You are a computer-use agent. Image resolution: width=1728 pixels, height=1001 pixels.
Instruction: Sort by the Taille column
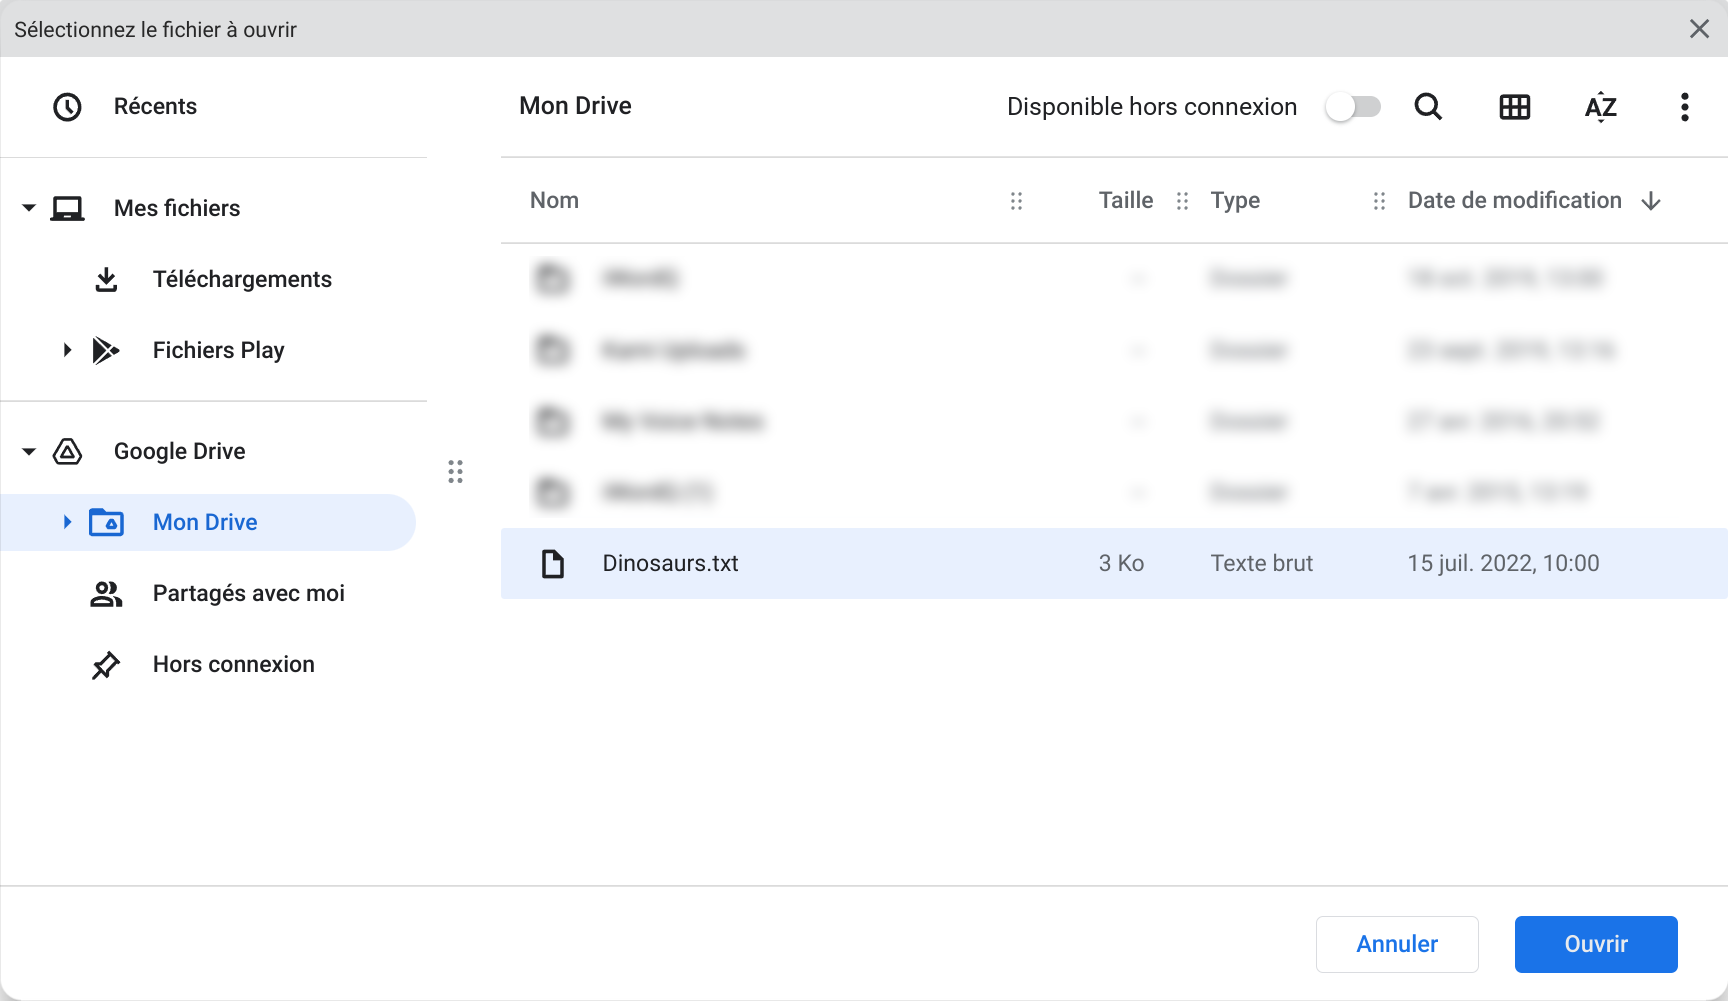click(x=1126, y=200)
